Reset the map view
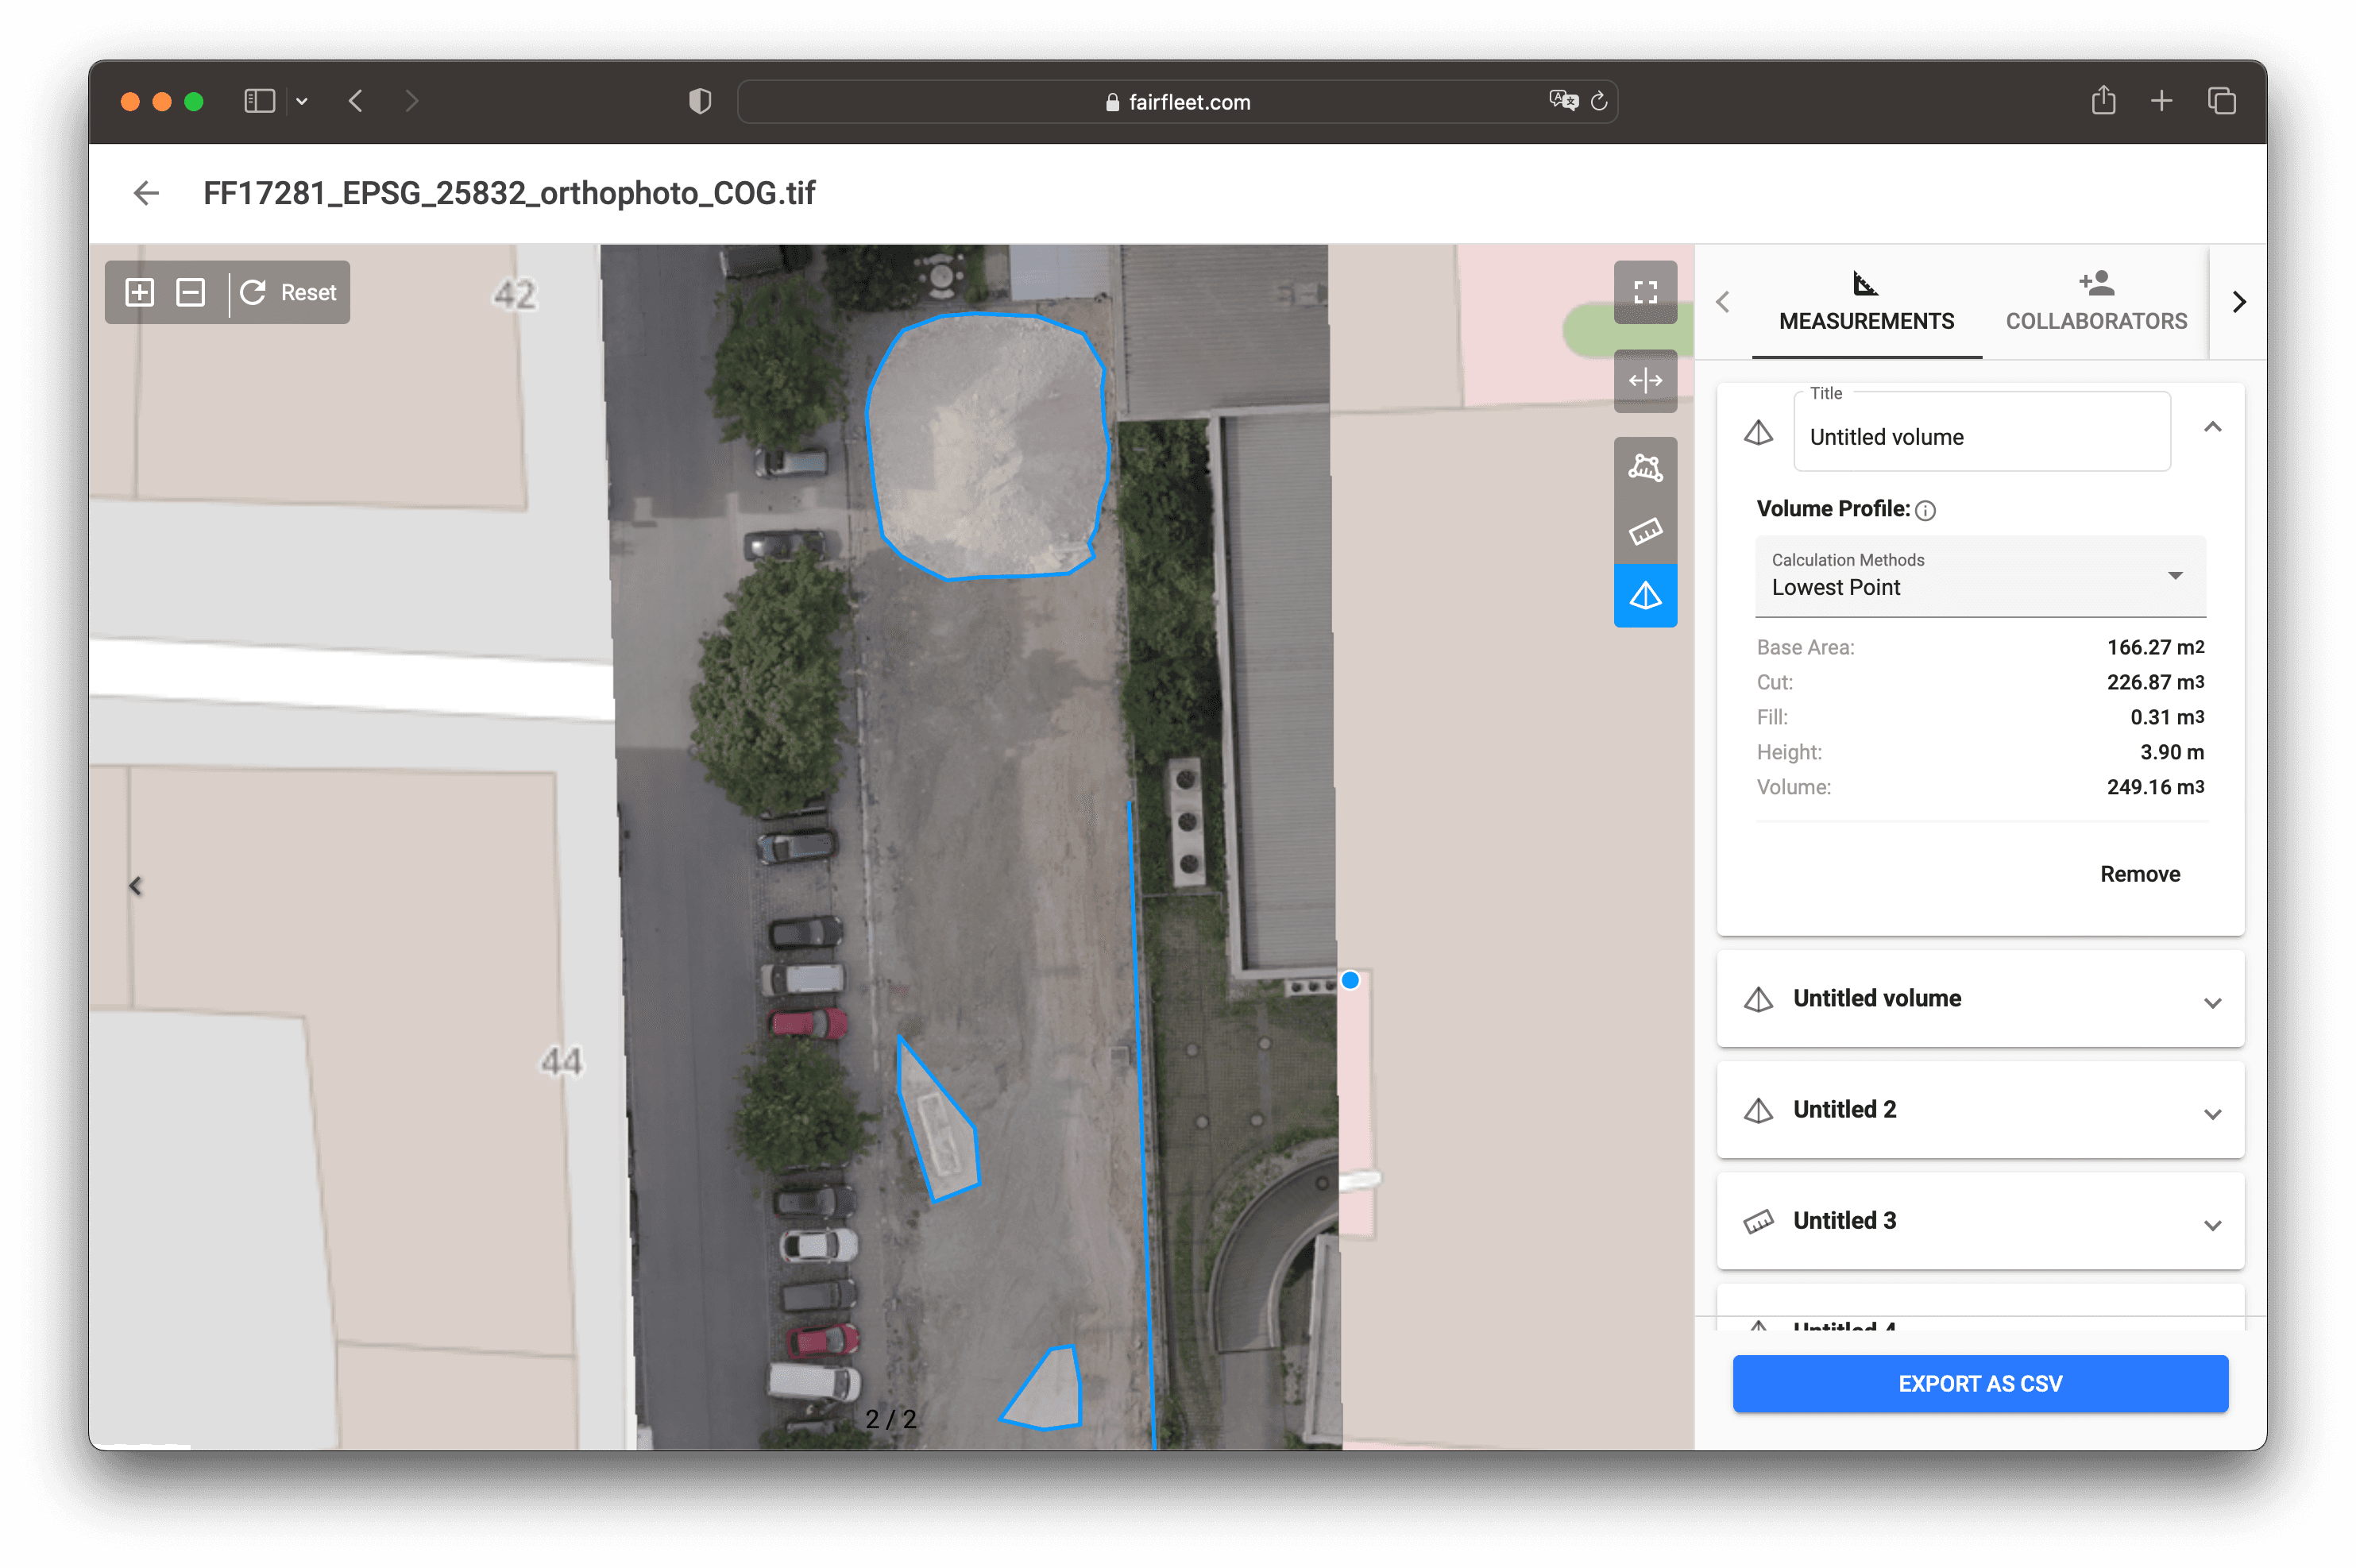 coord(290,292)
